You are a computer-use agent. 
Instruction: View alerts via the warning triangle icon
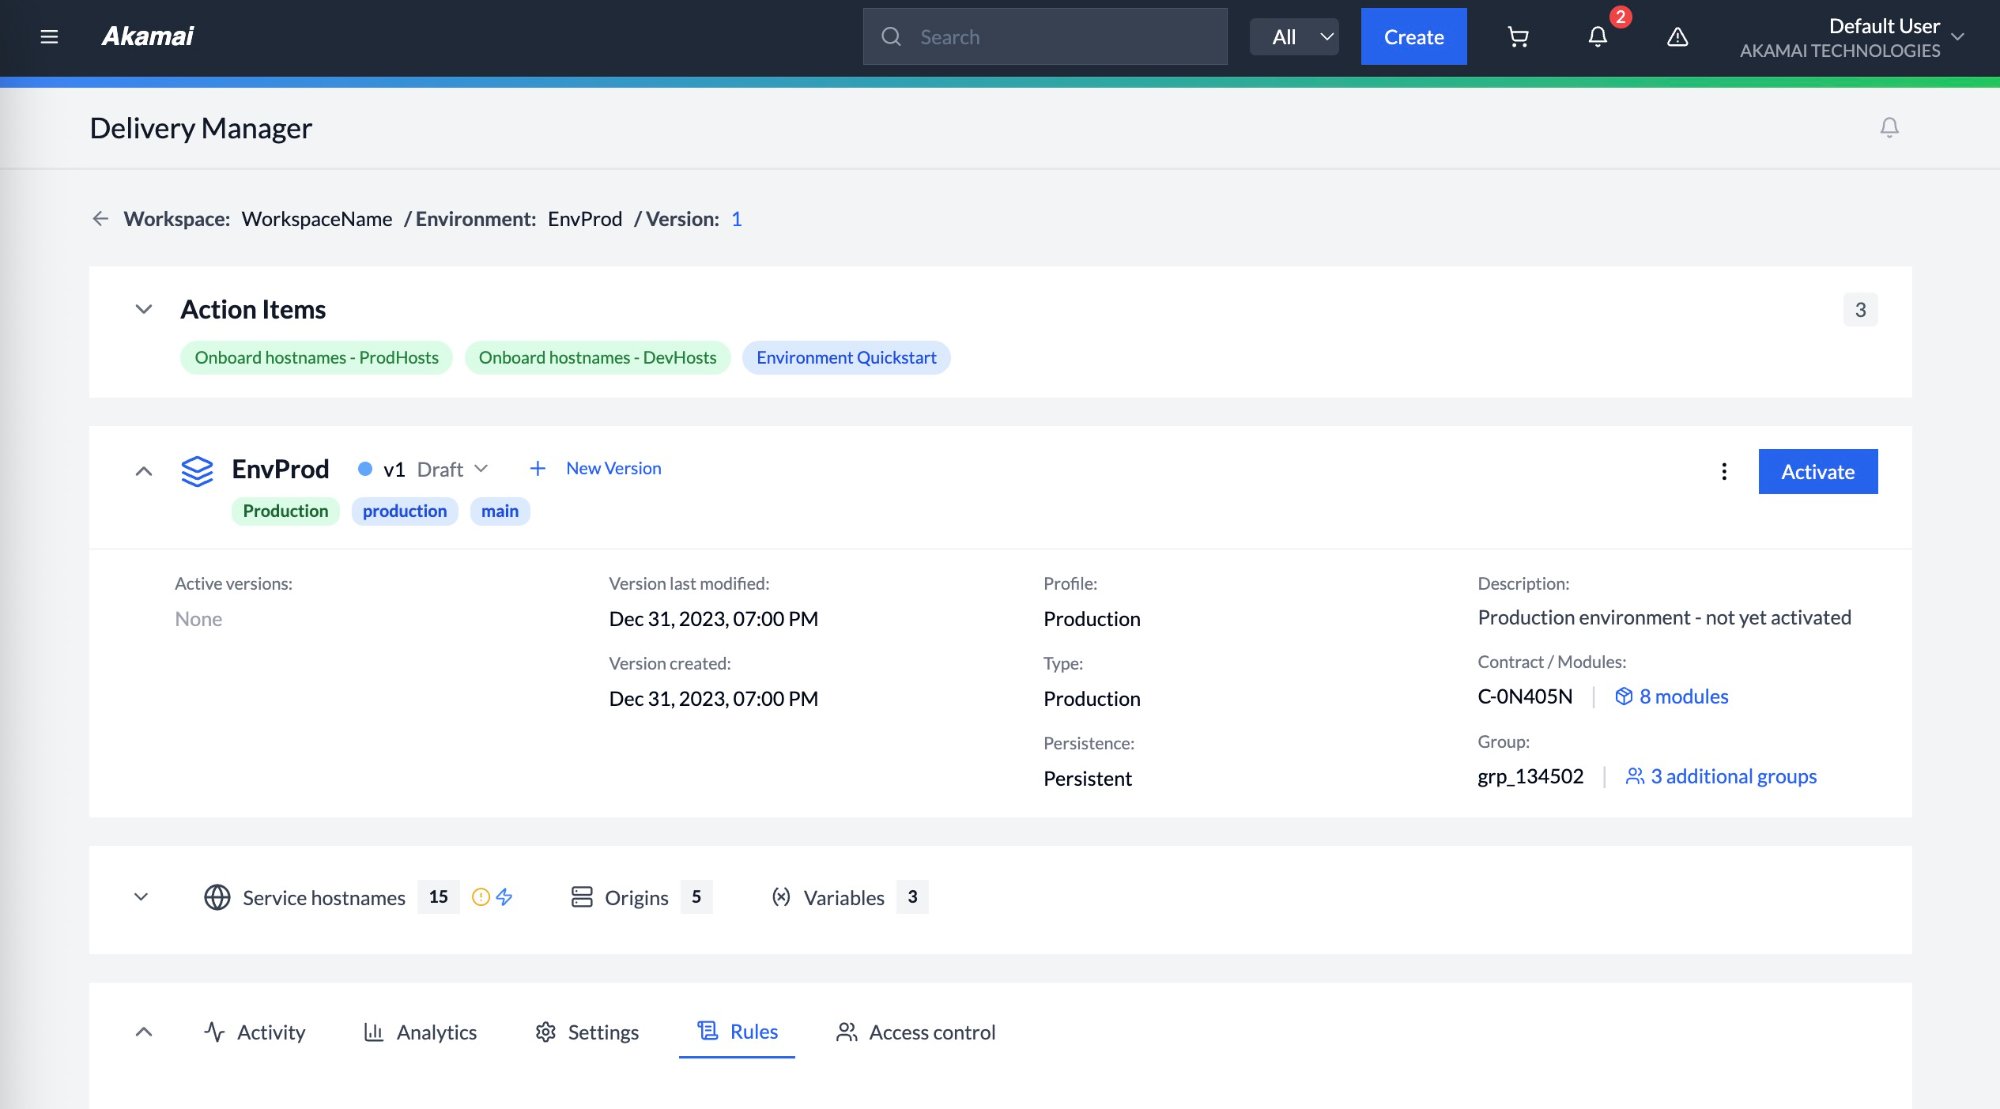tap(1677, 37)
